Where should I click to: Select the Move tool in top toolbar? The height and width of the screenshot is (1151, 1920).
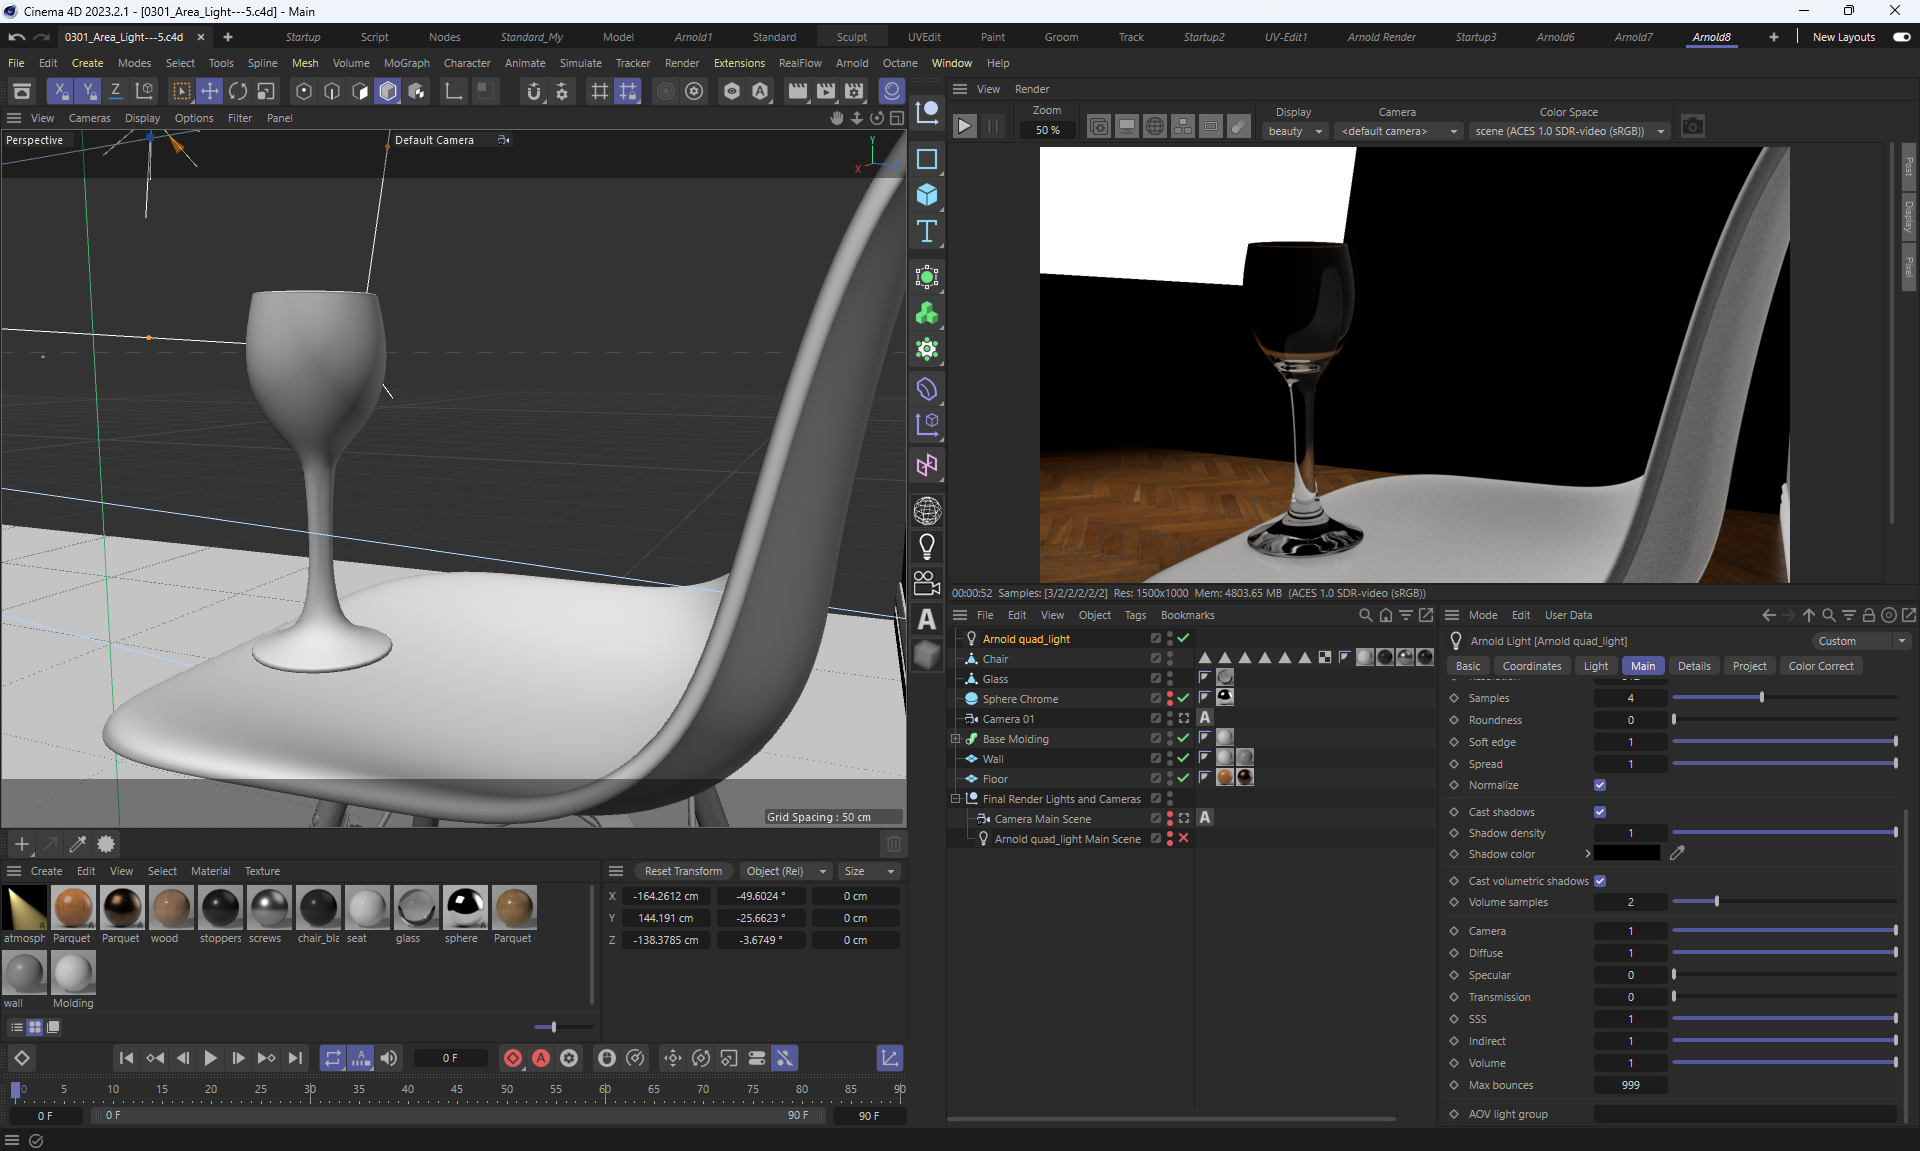tap(210, 91)
